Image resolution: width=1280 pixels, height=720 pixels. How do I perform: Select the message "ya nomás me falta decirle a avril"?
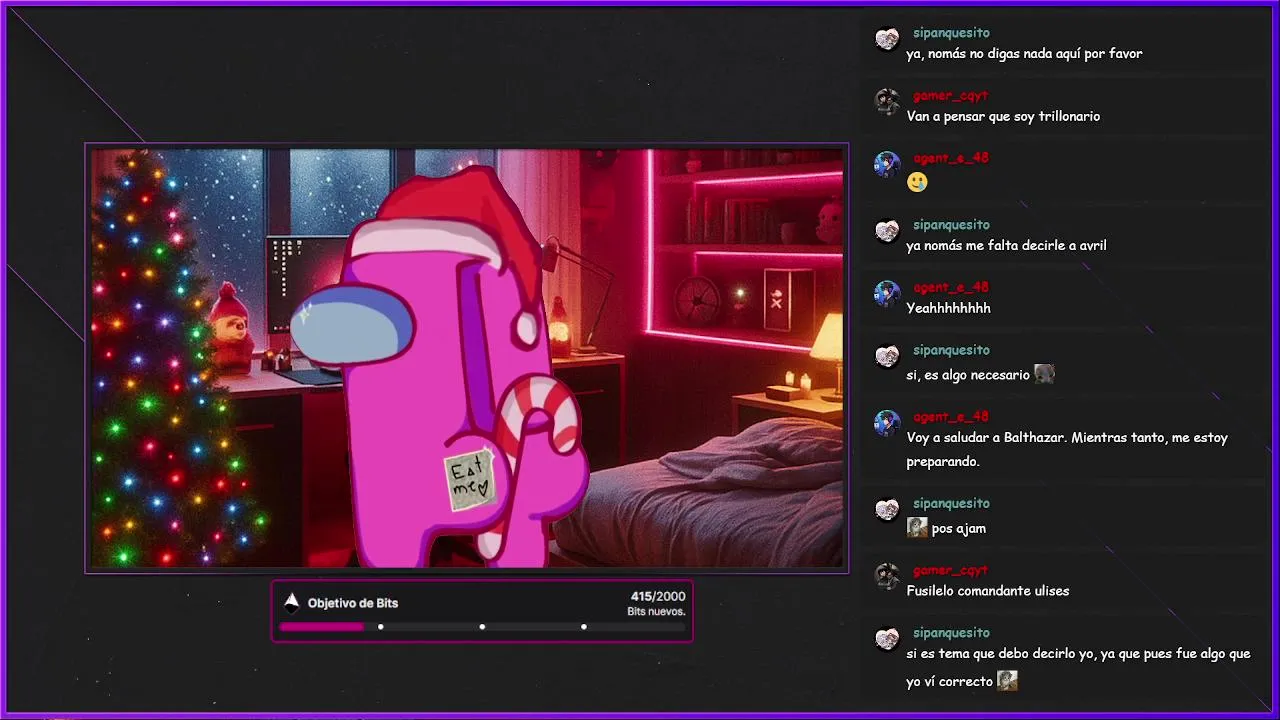click(x=1006, y=246)
